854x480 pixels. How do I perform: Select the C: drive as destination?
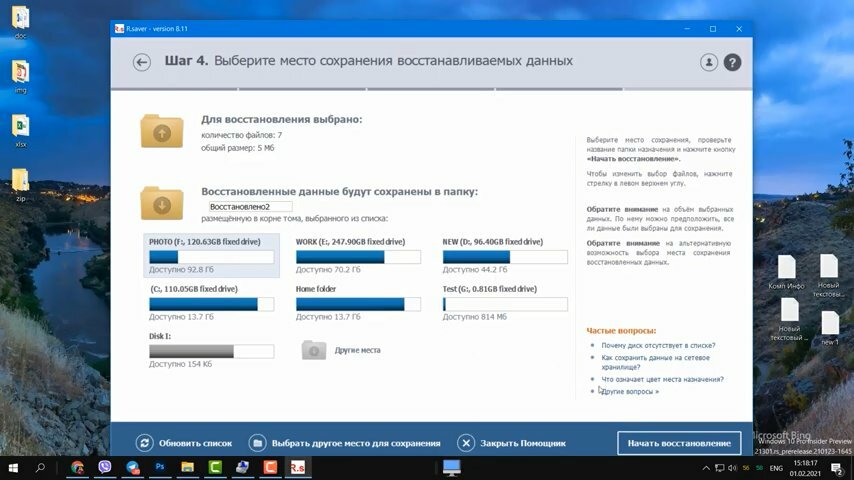[211, 303]
